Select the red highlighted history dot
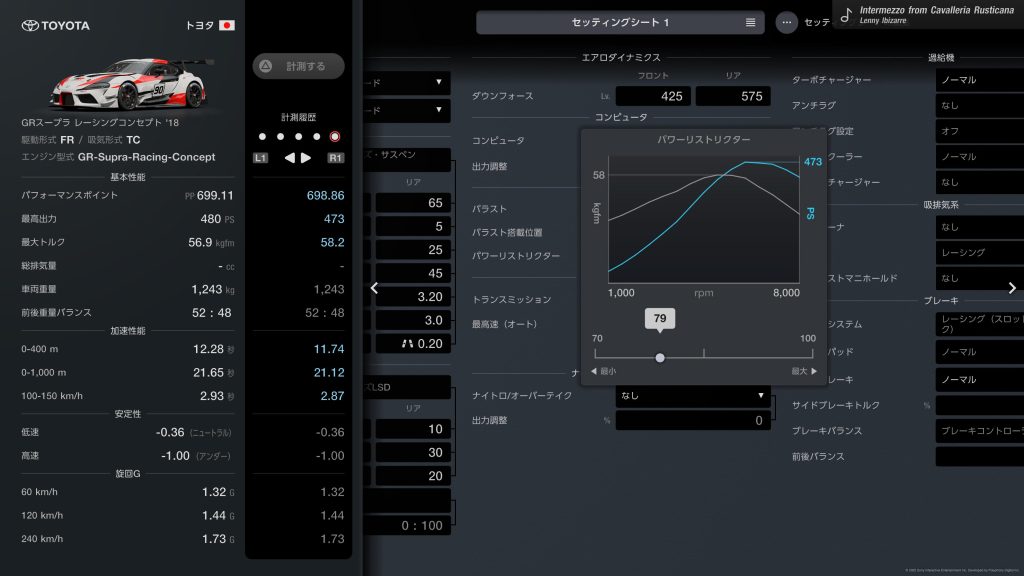Image resolution: width=1024 pixels, height=576 pixels. (335, 136)
